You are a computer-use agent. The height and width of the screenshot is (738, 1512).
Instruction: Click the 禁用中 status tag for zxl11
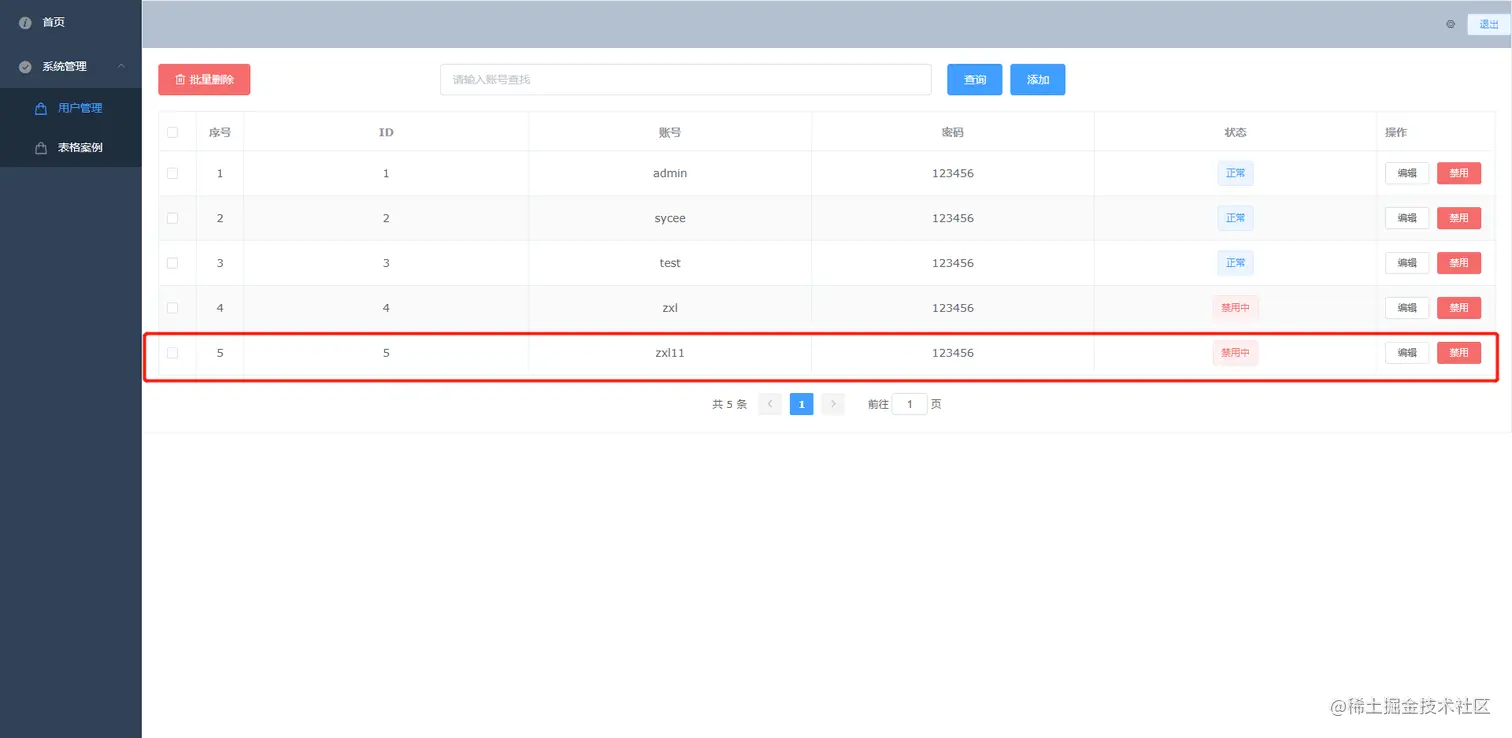(x=1235, y=353)
